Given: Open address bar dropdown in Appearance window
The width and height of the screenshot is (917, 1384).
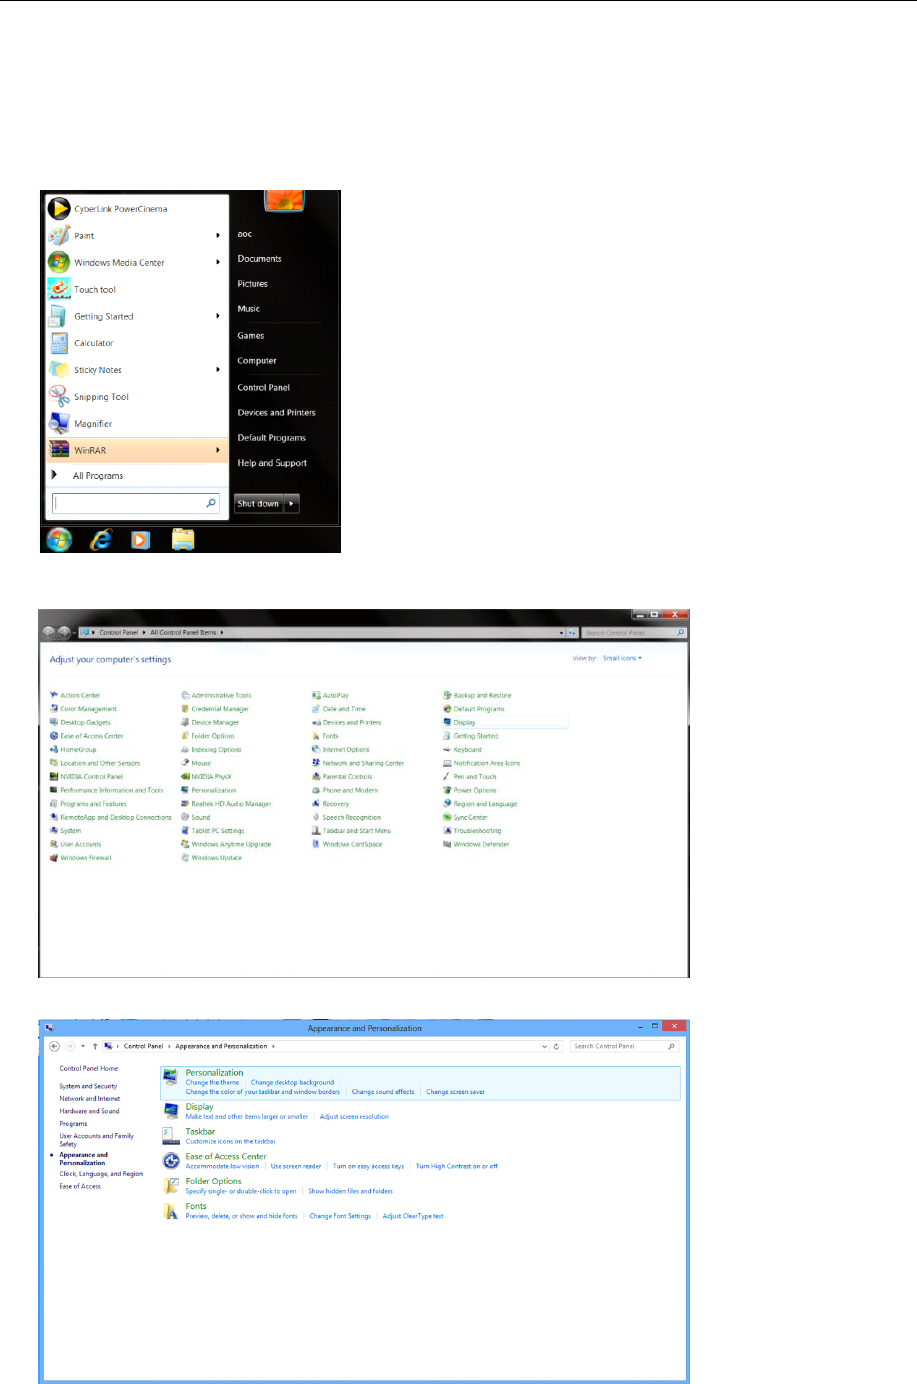Looking at the screenshot, I should coord(545,1046).
